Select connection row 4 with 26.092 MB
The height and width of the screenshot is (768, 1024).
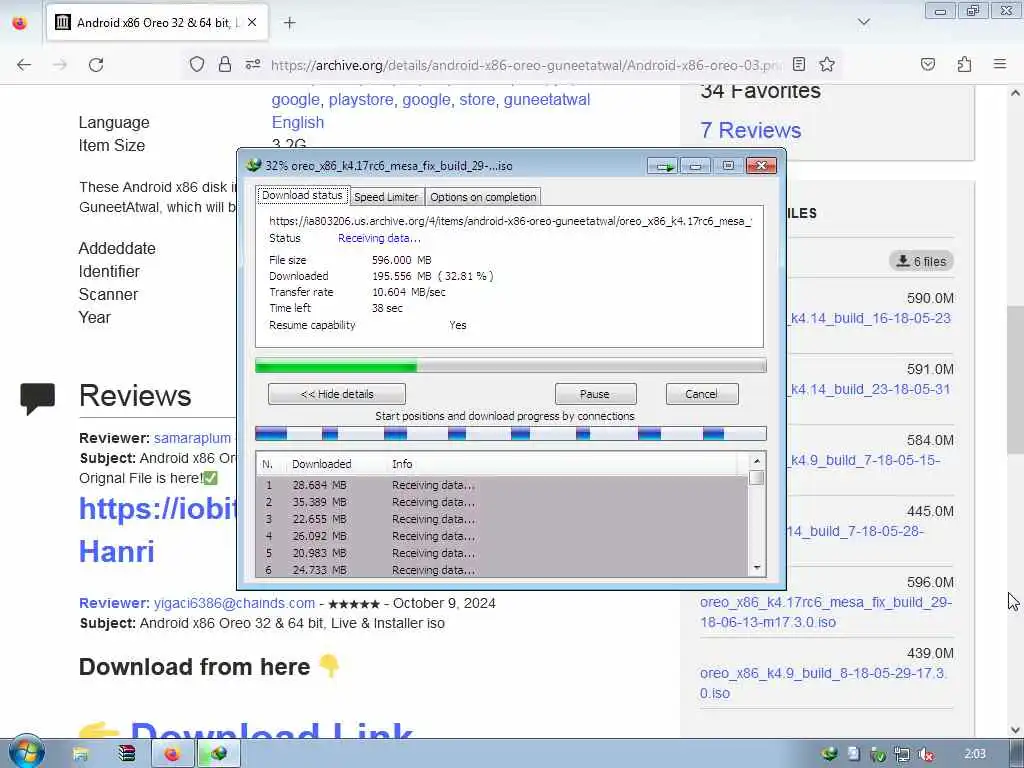click(502, 536)
